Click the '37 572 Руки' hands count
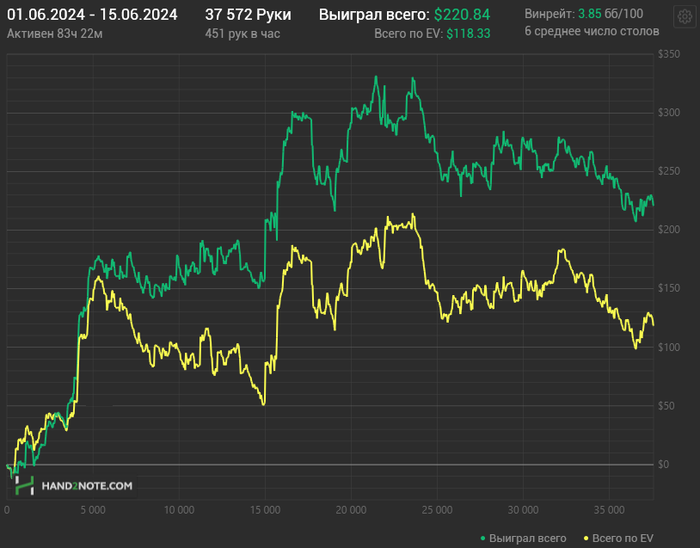The height and width of the screenshot is (548, 700). (x=248, y=15)
